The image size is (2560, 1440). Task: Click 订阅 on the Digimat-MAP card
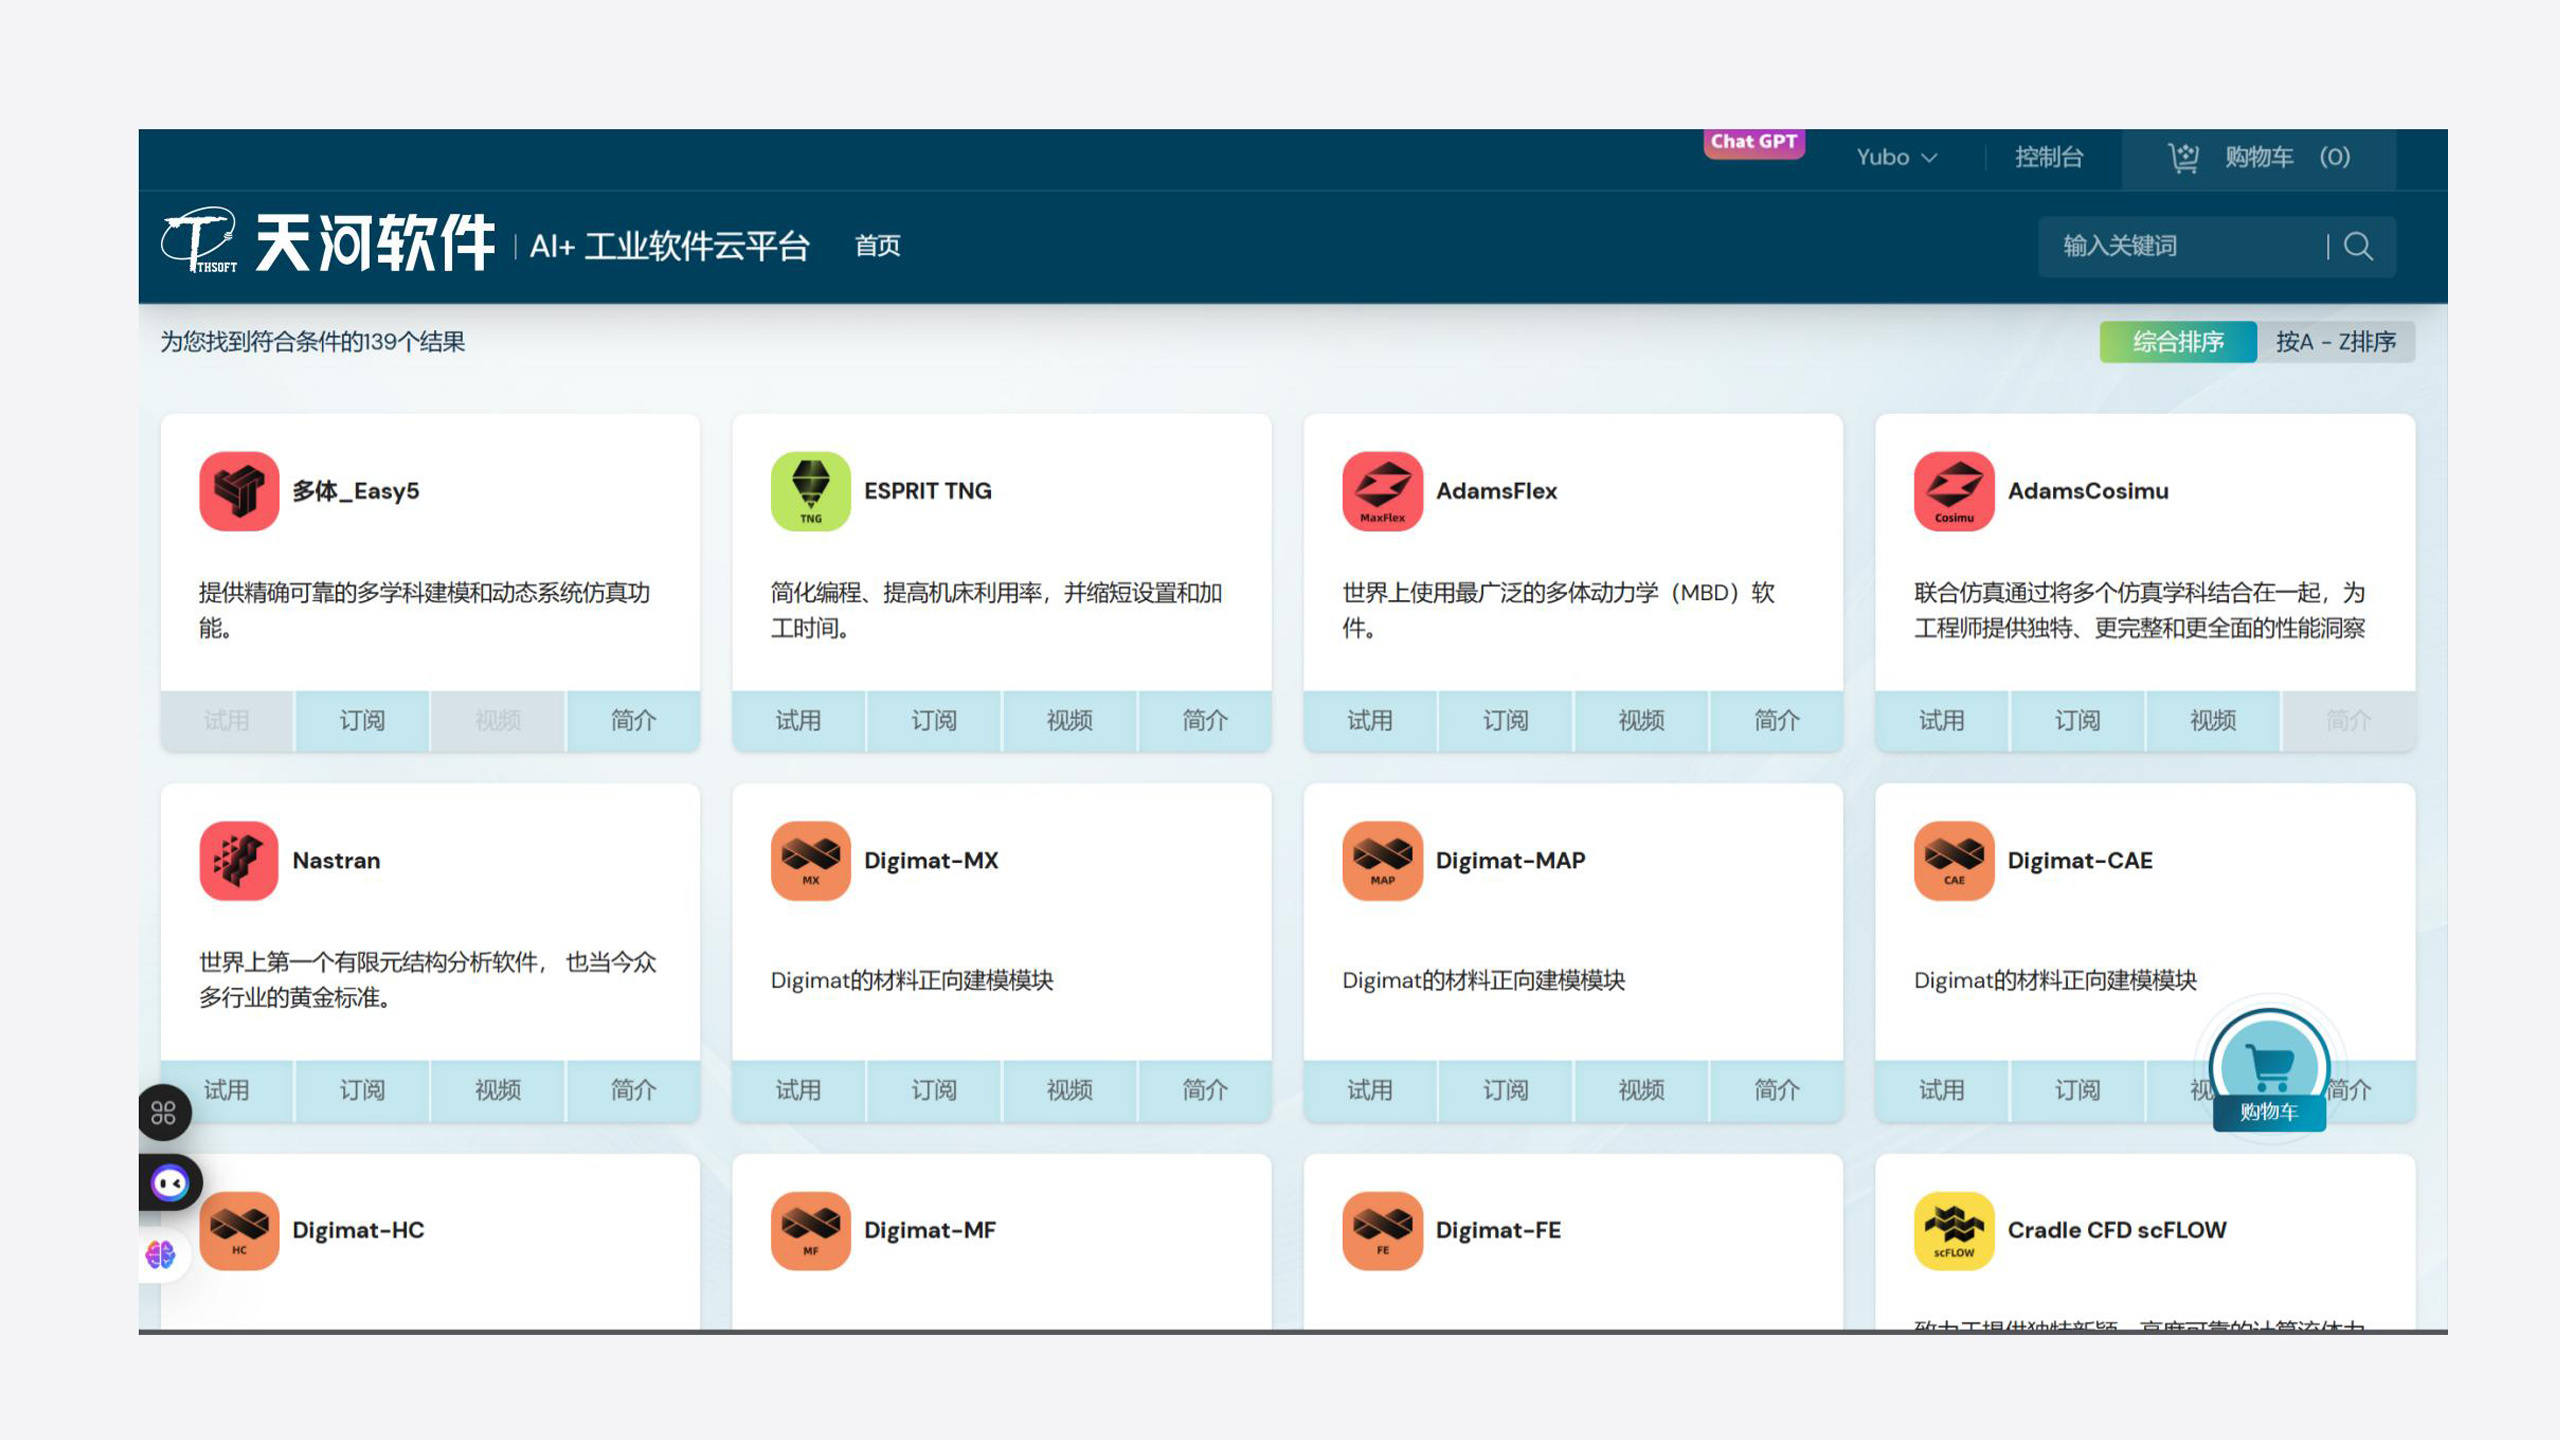pyautogui.click(x=1506, y=1090)
